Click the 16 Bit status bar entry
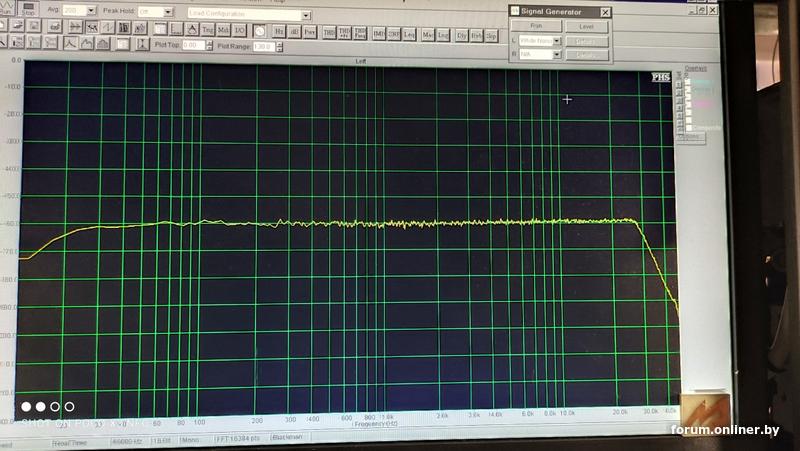 click(161, 440)
